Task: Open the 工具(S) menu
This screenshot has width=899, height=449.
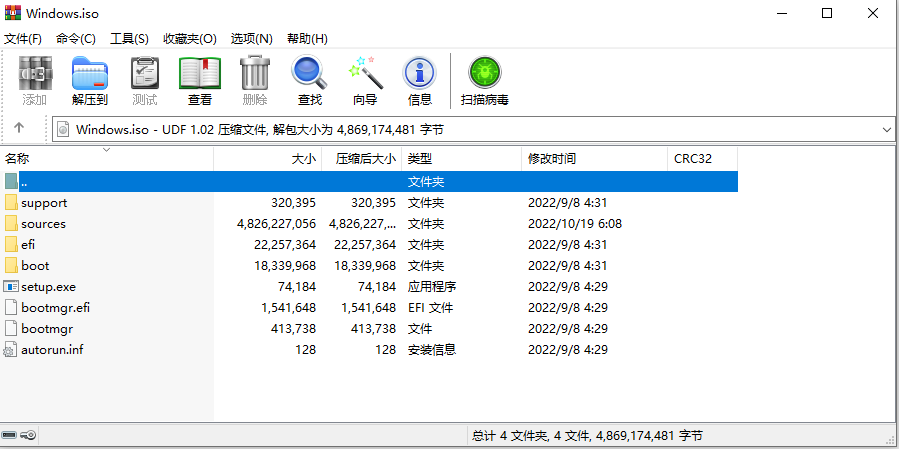Action: click(129, 39)
